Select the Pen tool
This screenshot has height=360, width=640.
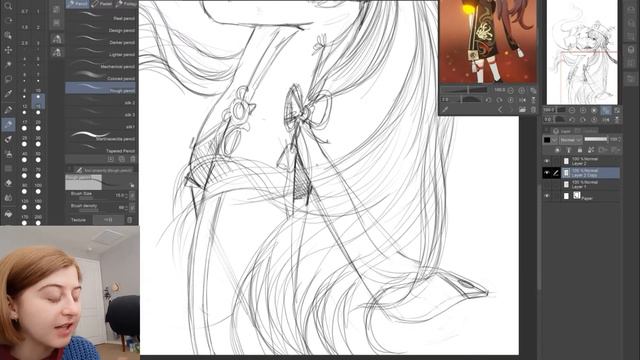[8, 109]
